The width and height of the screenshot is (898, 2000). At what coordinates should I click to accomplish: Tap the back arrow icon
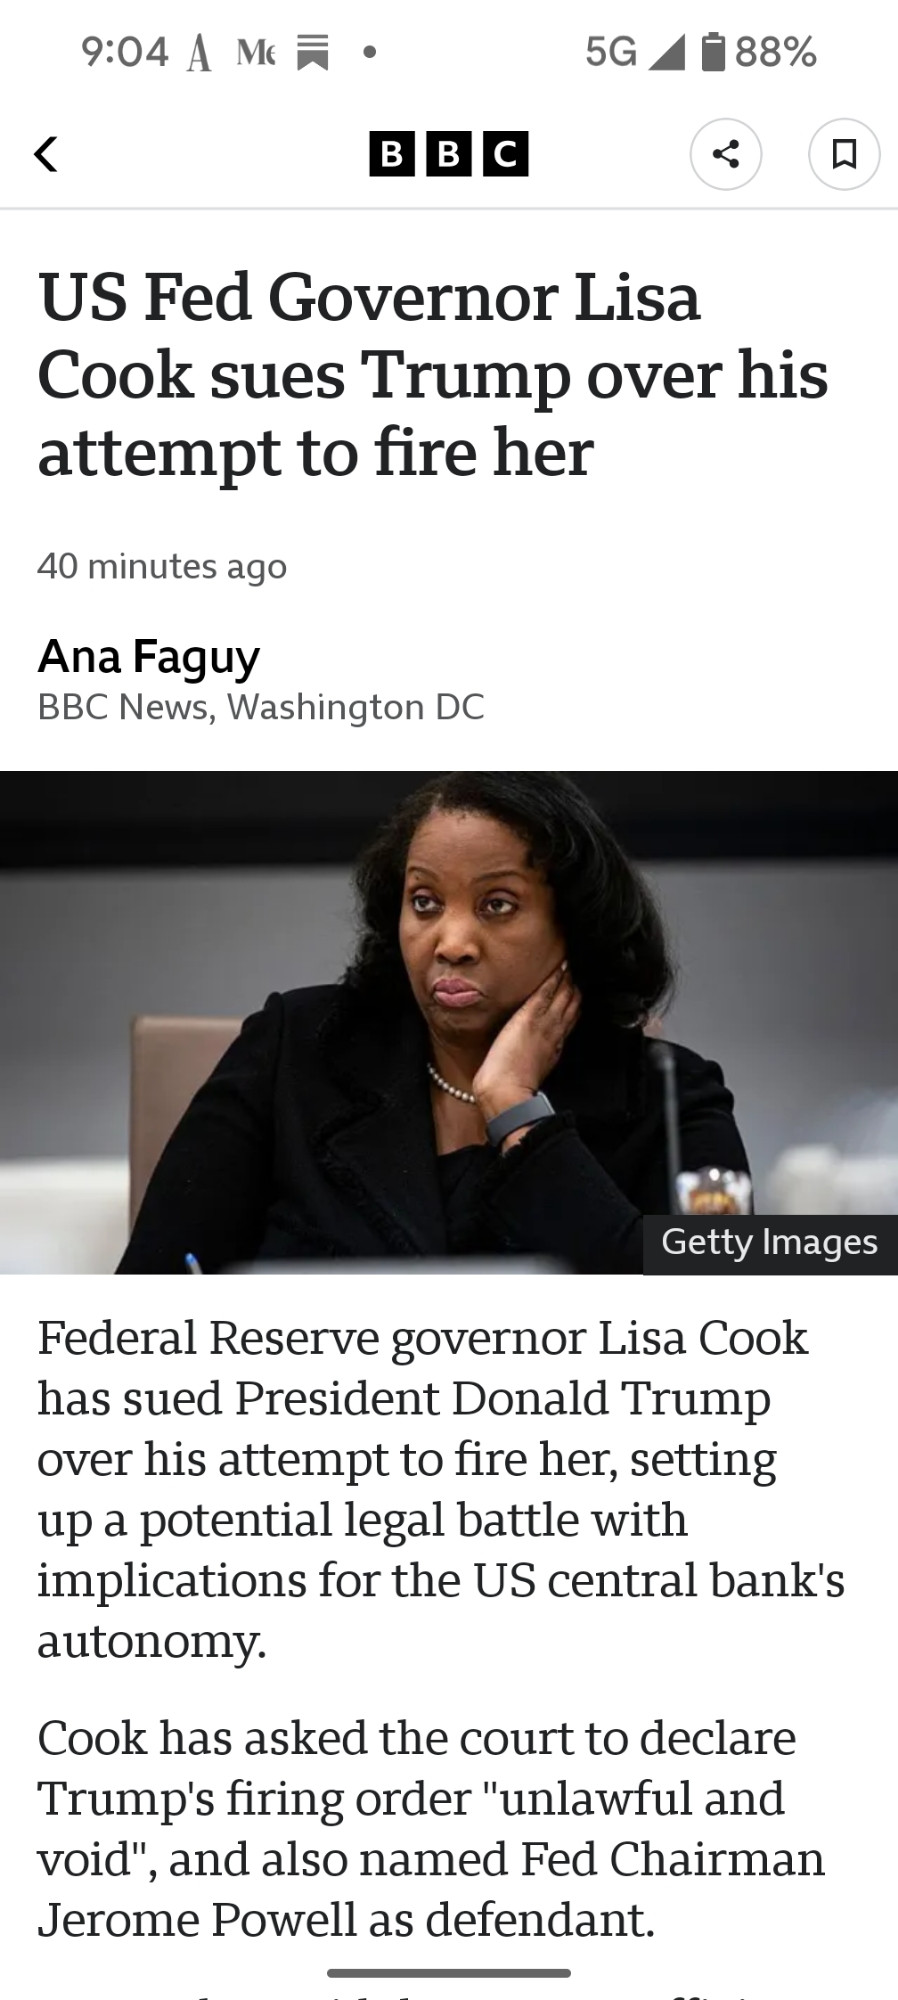pyautogui.click(x=46, y=154)
